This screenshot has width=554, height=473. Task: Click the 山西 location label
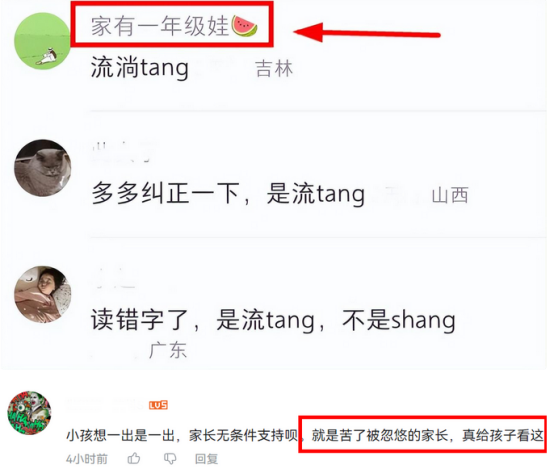point(450,195)
